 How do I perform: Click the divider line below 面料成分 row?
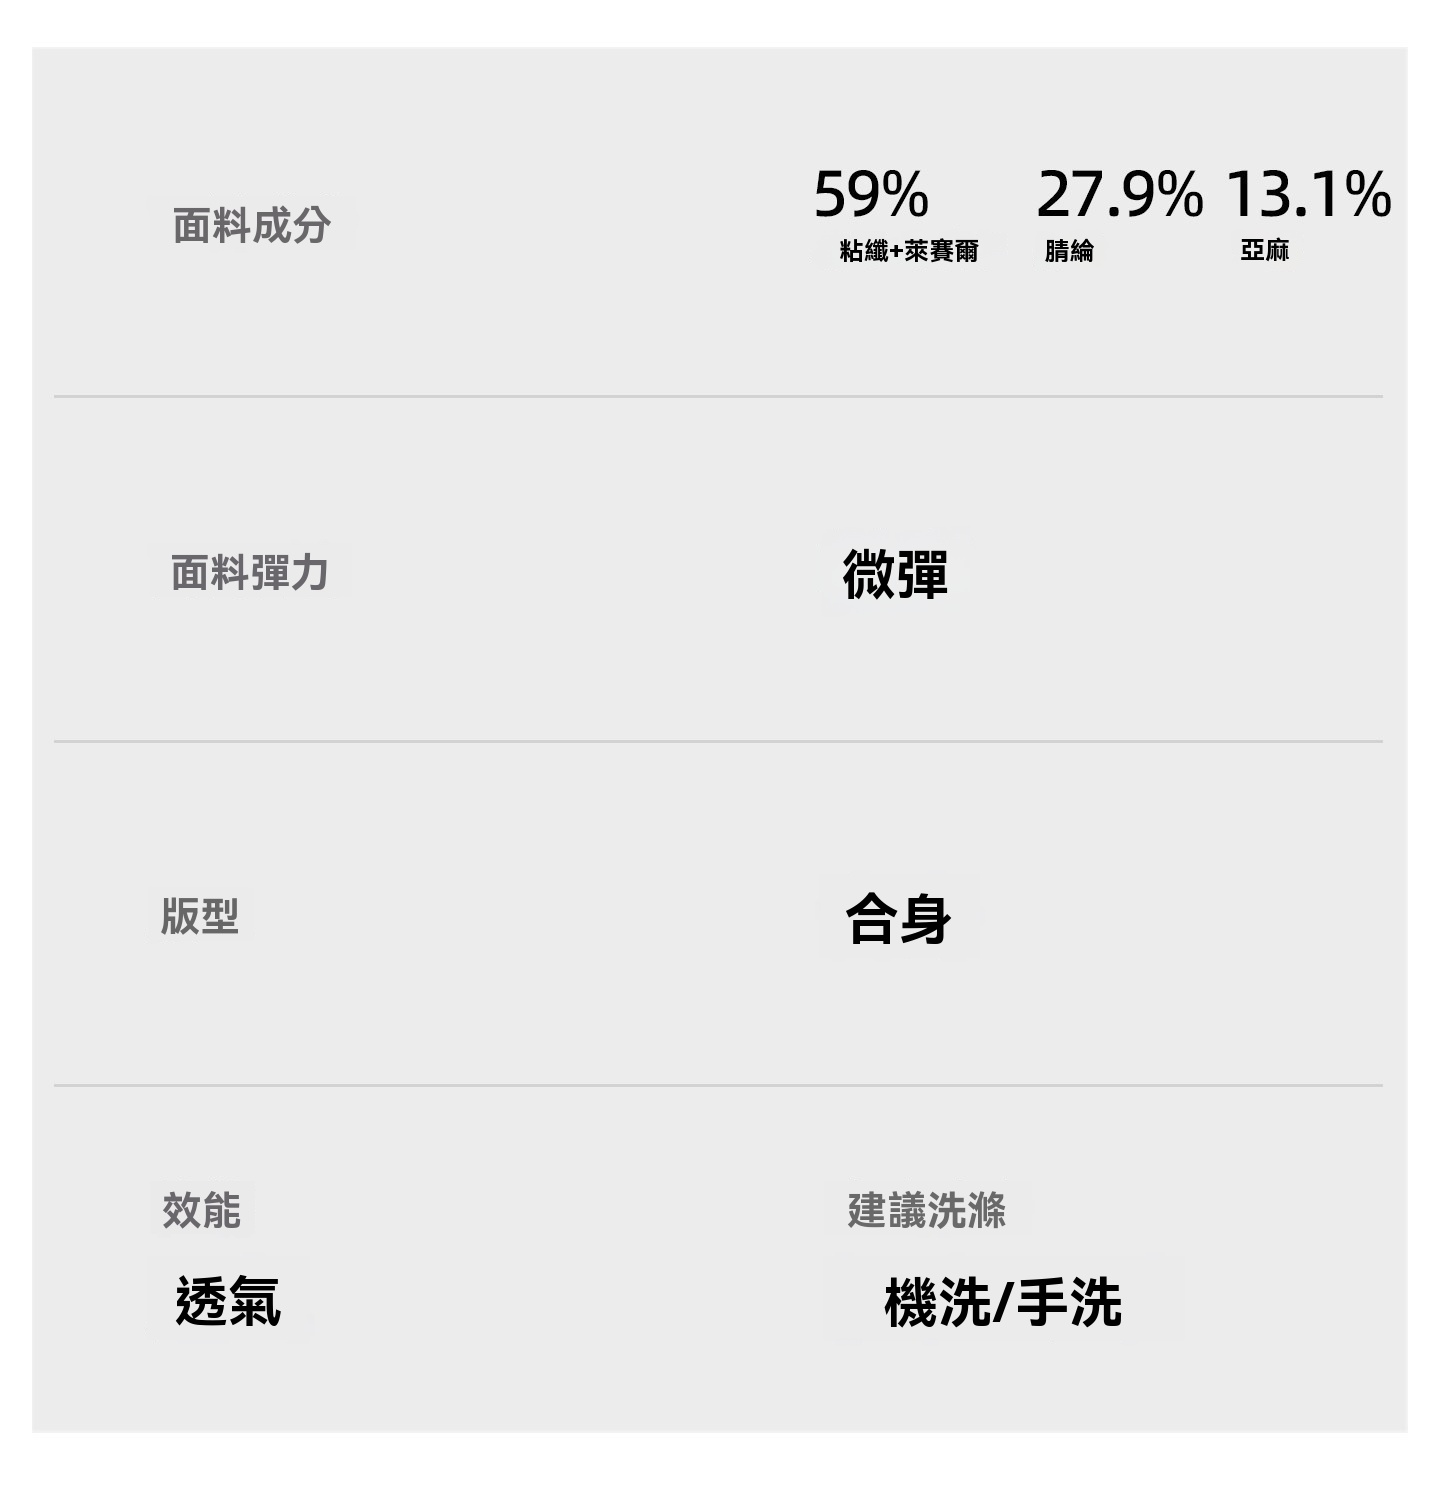[718, 396]
